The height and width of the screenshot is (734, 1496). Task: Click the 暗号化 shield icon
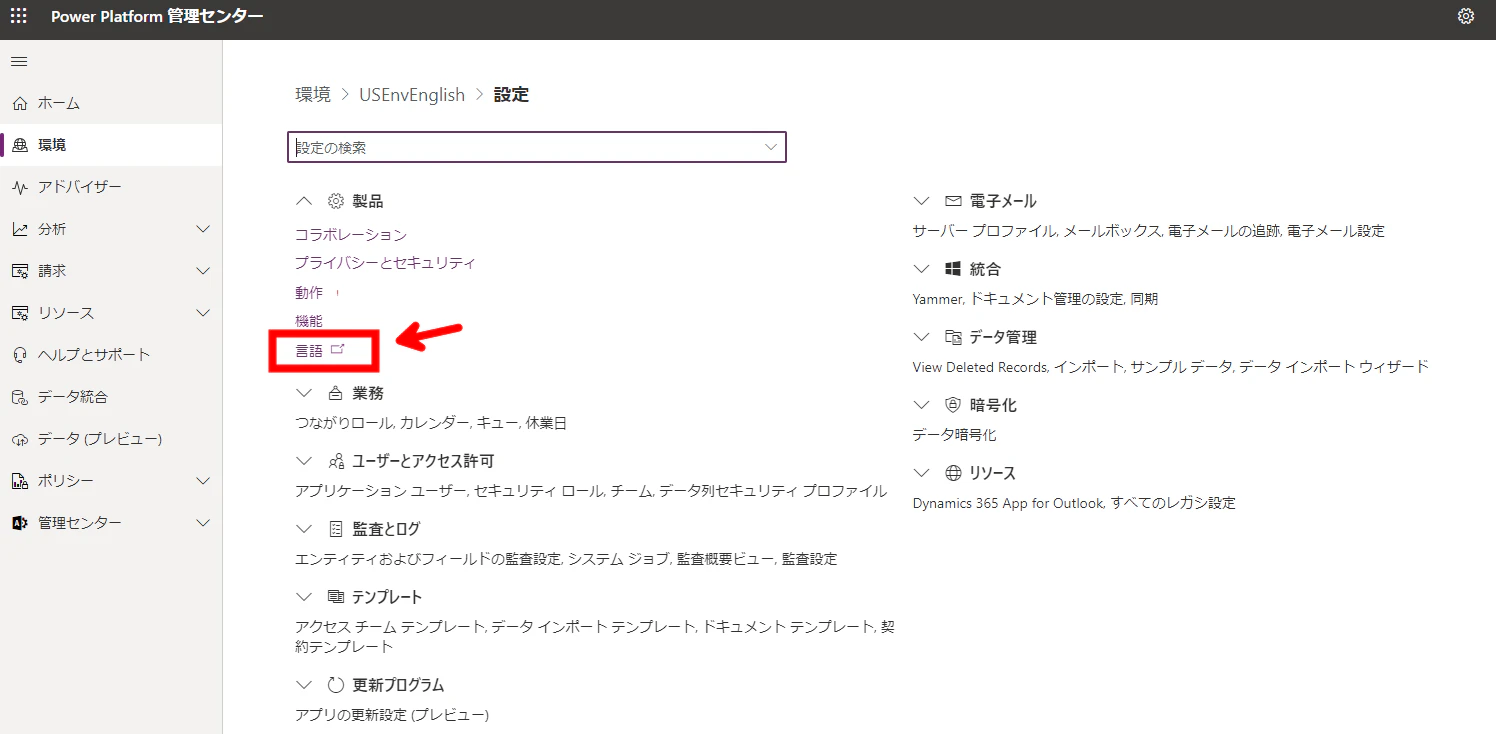[953, 405]
